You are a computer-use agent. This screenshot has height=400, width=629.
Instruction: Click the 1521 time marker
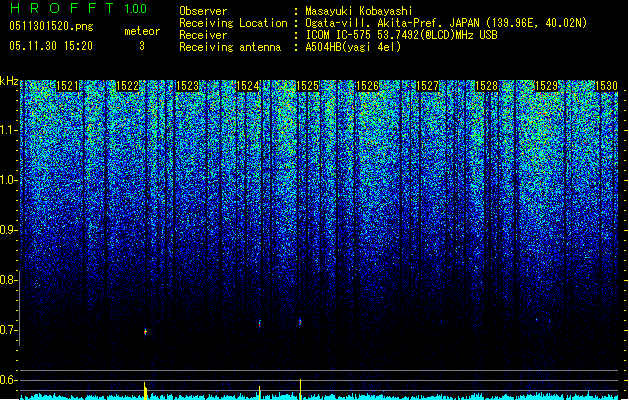[67, 86]
